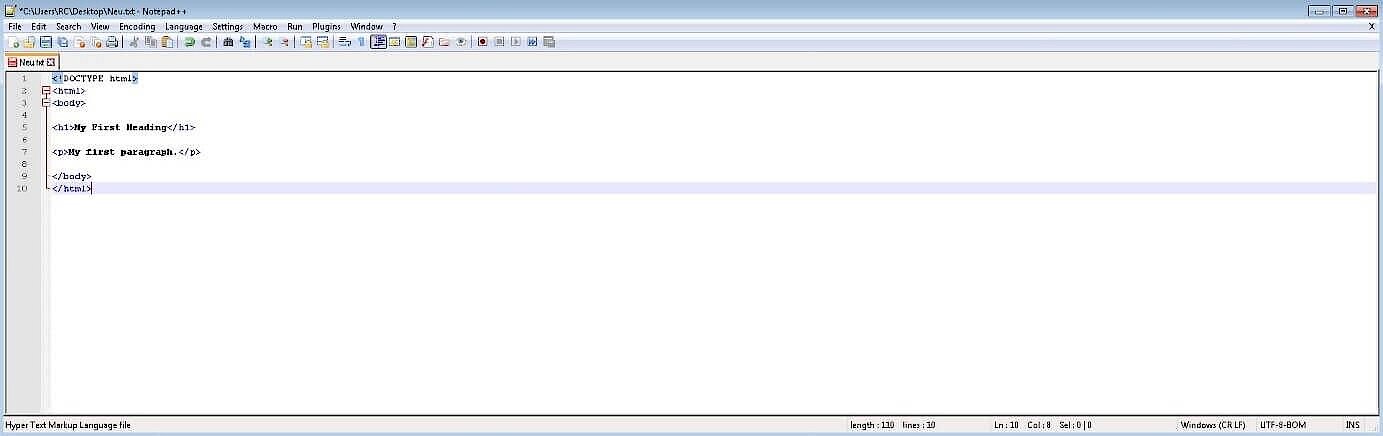This screenshot has height=436, width=1383.
Task: Click the line 5 number in the margin
Action: coord(24,127)
